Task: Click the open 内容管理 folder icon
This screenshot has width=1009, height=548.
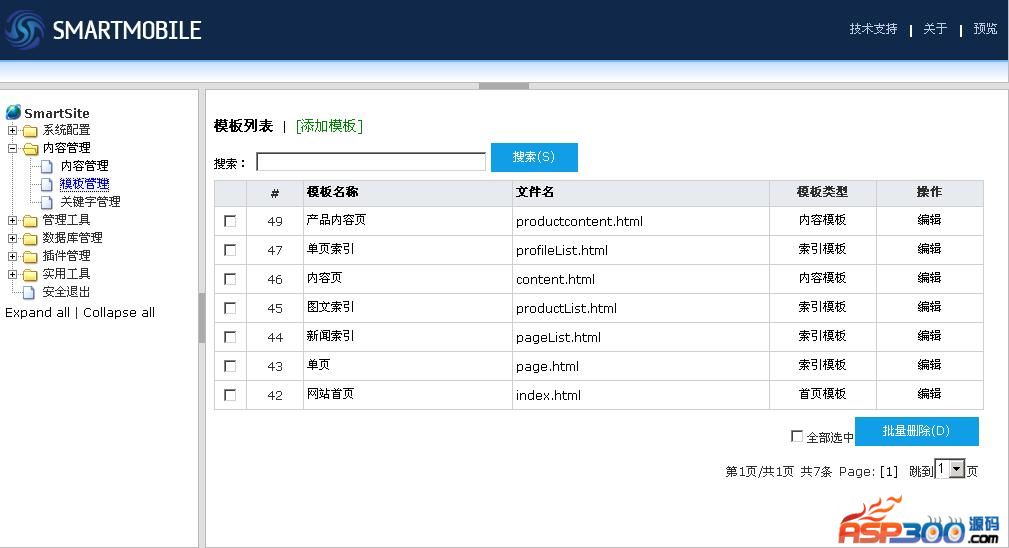Action: tap(30, 149)
